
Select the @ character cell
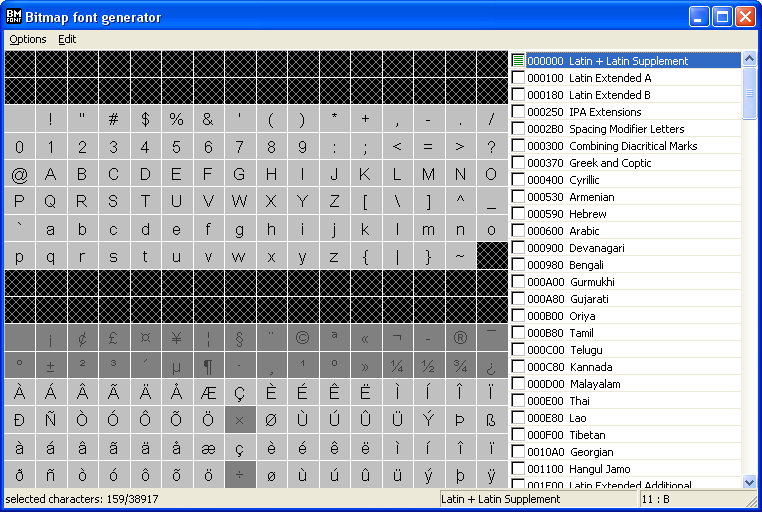(19, 174)
